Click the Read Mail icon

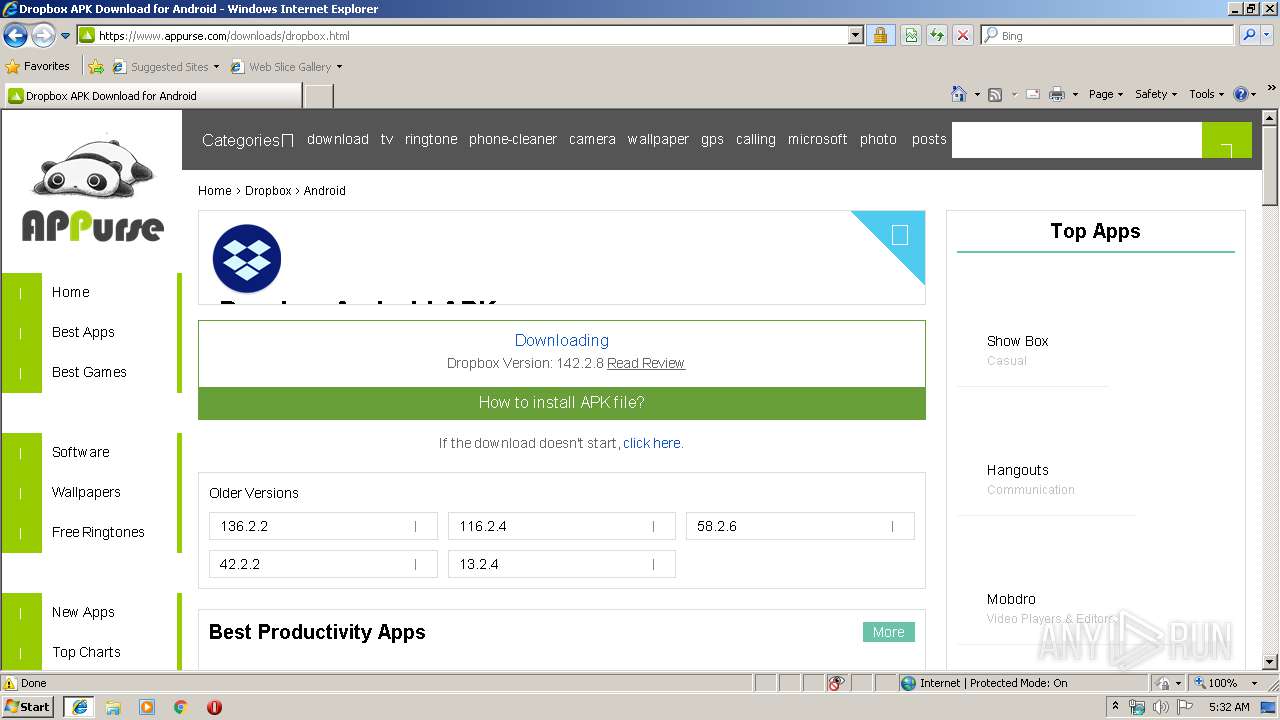pyautogui.click(x=1033, y=94)
